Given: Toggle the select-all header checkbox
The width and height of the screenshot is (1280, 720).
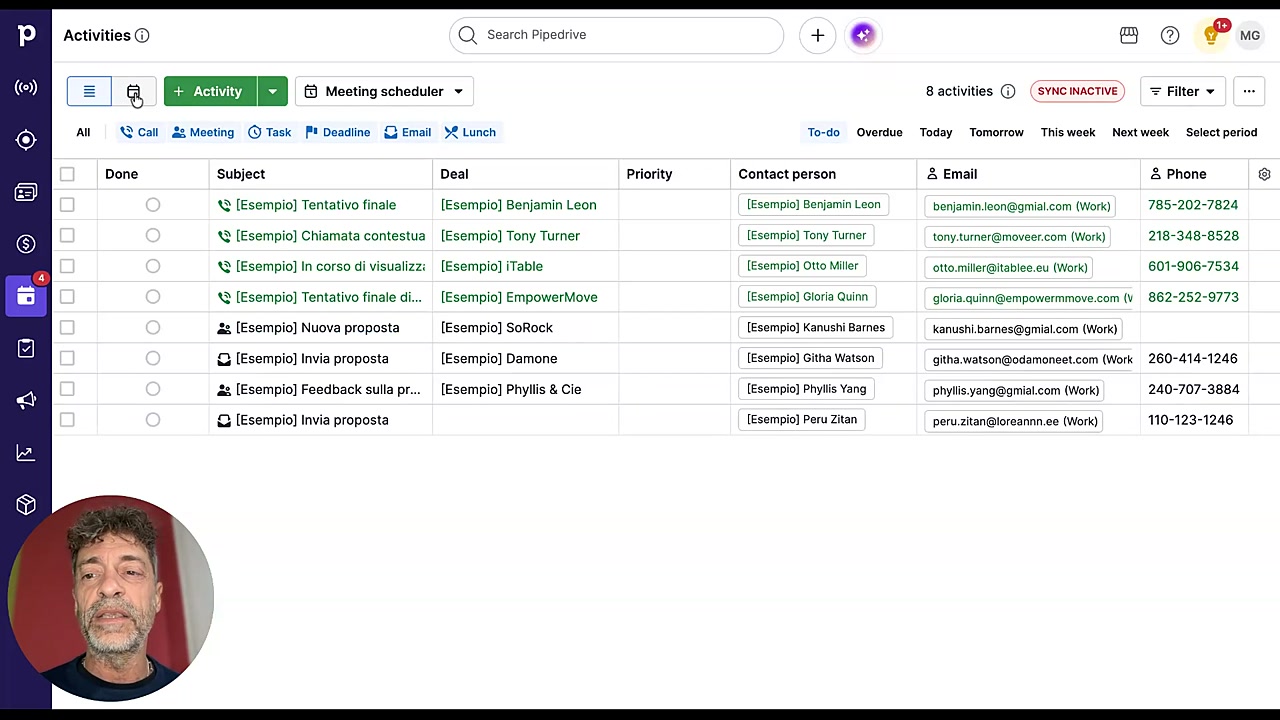Looking at the screenshot, I should coord(67,174).
